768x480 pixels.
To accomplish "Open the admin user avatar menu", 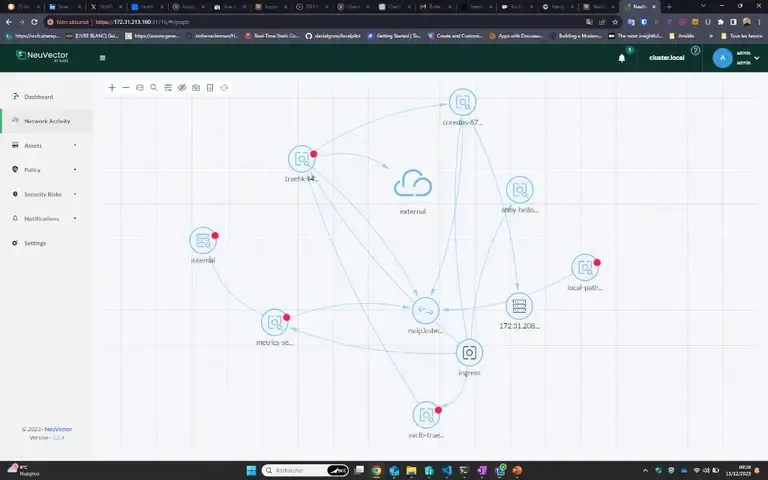I will (722, 58).
